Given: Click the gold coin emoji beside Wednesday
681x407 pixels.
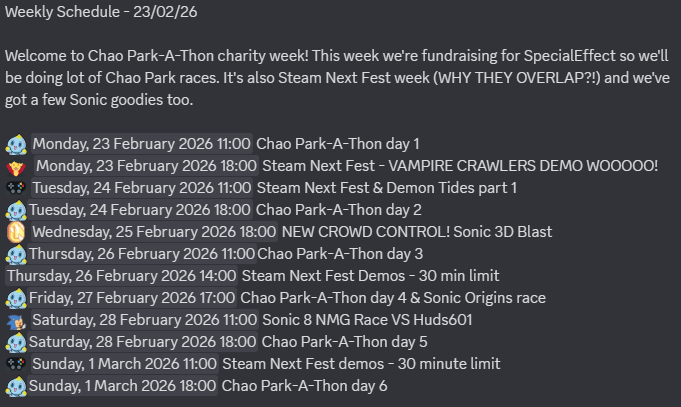Looking at the screenshot, I should (16, 232).
